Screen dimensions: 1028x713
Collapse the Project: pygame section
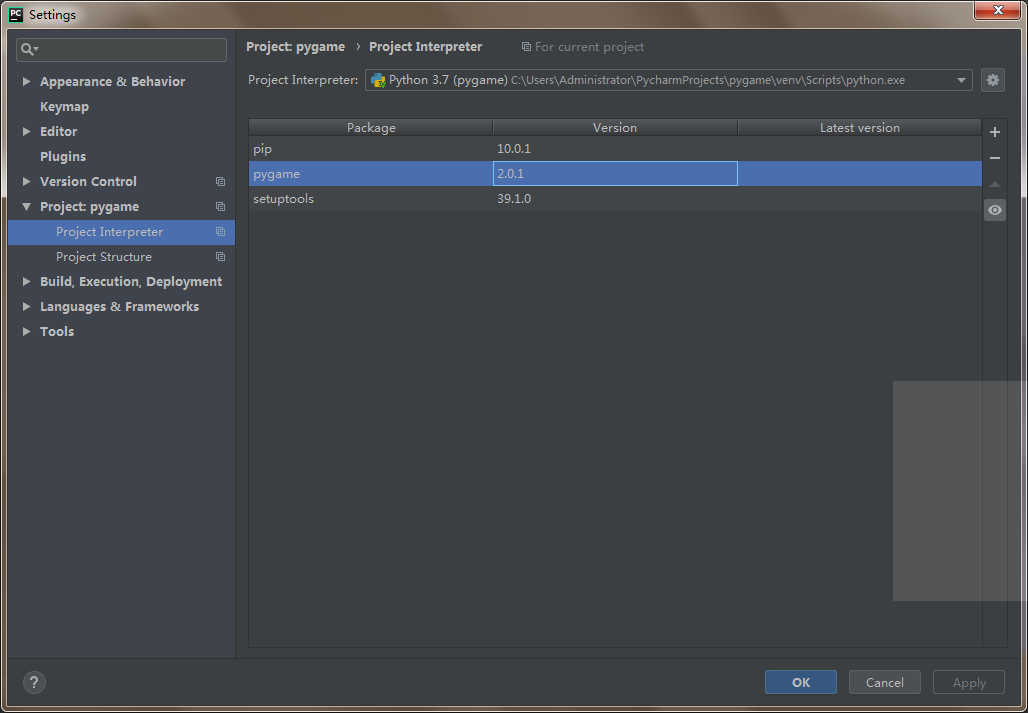click(26, 206)
